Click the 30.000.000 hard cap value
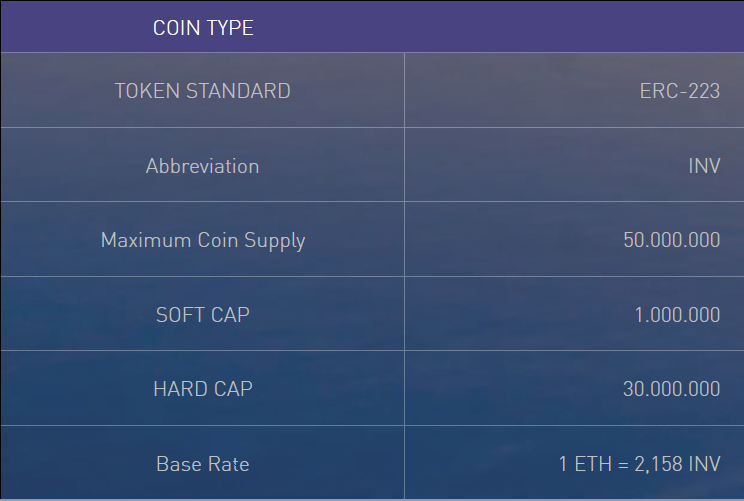This screenshot has height=501, width=744. (671, 389)
